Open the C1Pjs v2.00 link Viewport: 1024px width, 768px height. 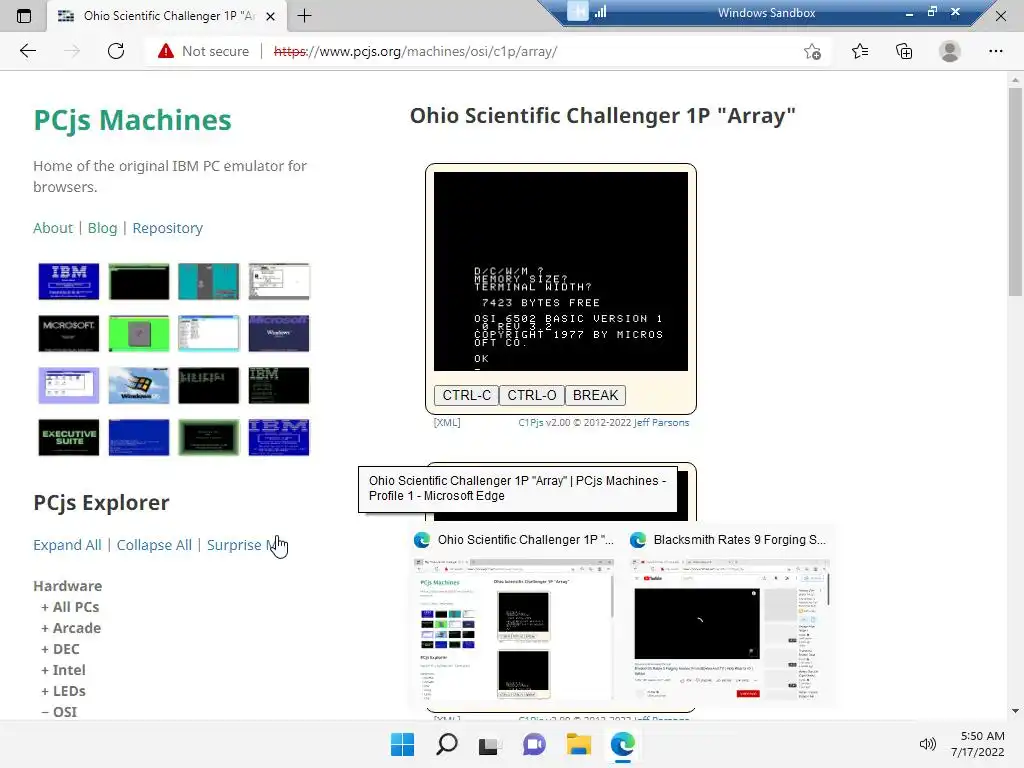(543, 423)
